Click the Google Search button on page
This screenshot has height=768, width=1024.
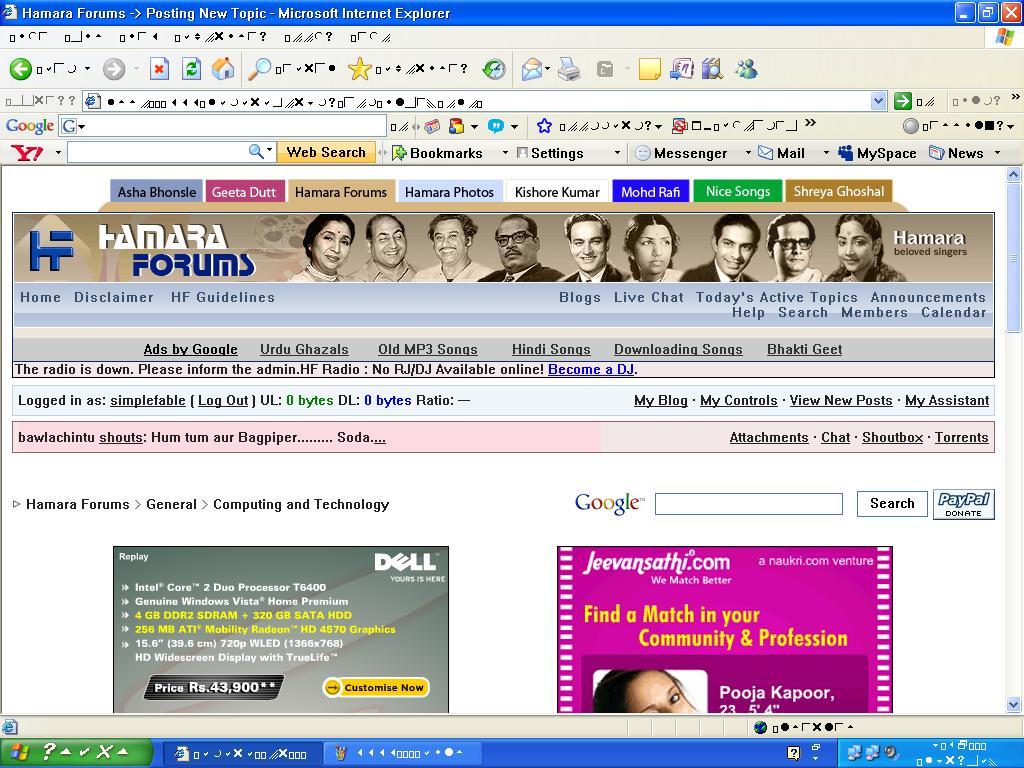point(892,504)
